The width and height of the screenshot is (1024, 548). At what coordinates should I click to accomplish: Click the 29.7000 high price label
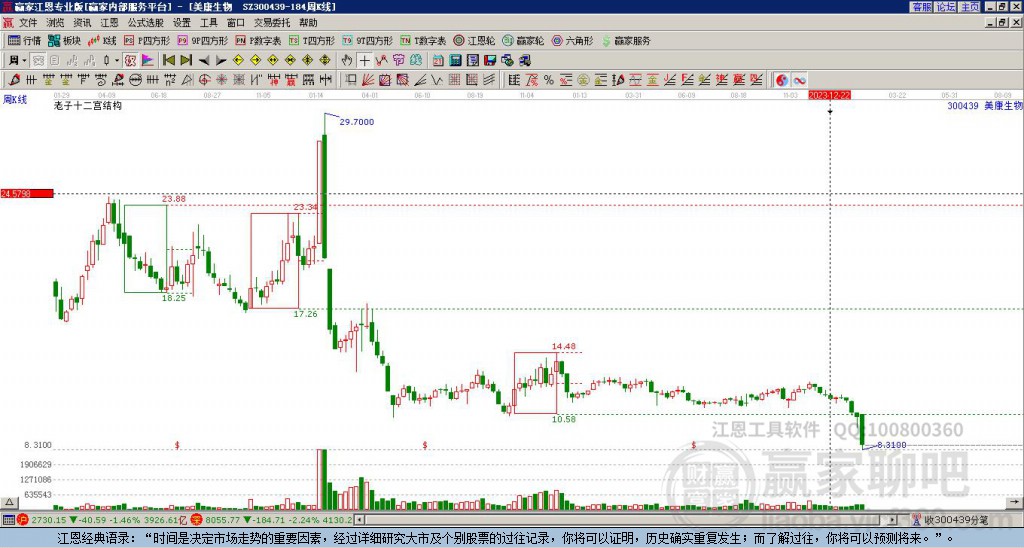357,122
